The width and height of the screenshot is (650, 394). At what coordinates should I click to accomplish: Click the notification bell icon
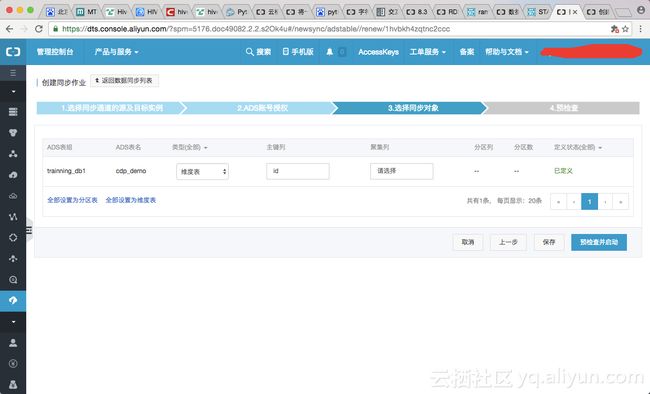[x=330, y=52]
